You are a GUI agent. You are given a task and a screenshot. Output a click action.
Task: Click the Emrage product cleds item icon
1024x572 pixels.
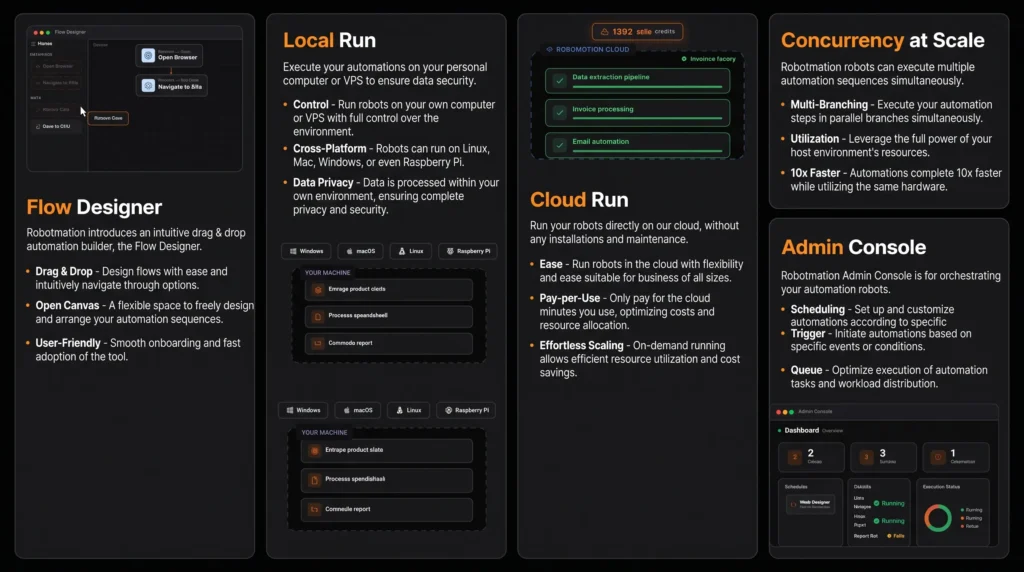[318, 289]
